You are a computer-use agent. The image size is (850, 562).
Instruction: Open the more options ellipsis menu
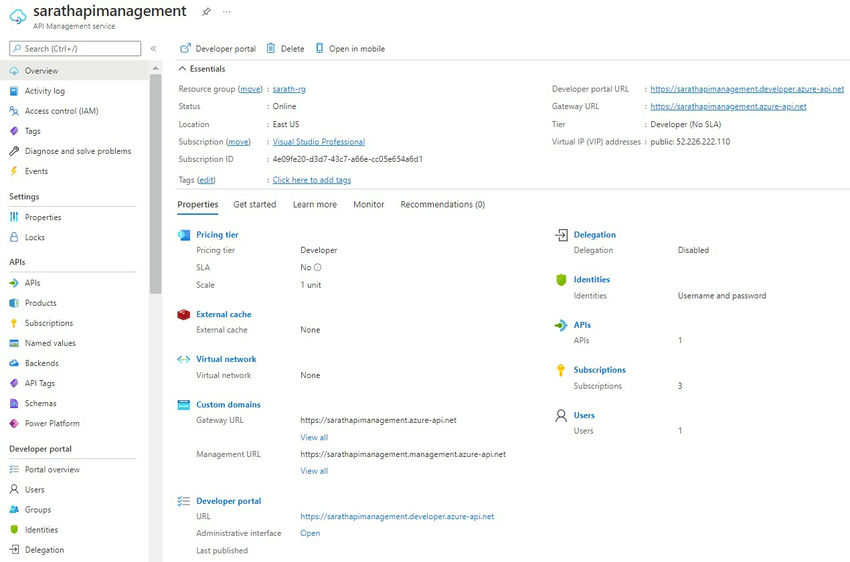pyautogui.click(x=226, y=12)
